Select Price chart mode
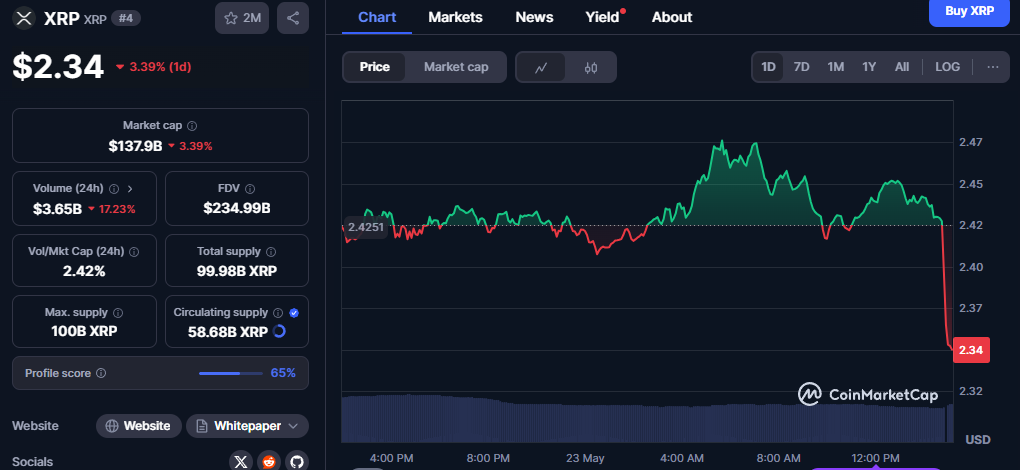Viewport: 1020px width, 470px height. tap(375, 67)
